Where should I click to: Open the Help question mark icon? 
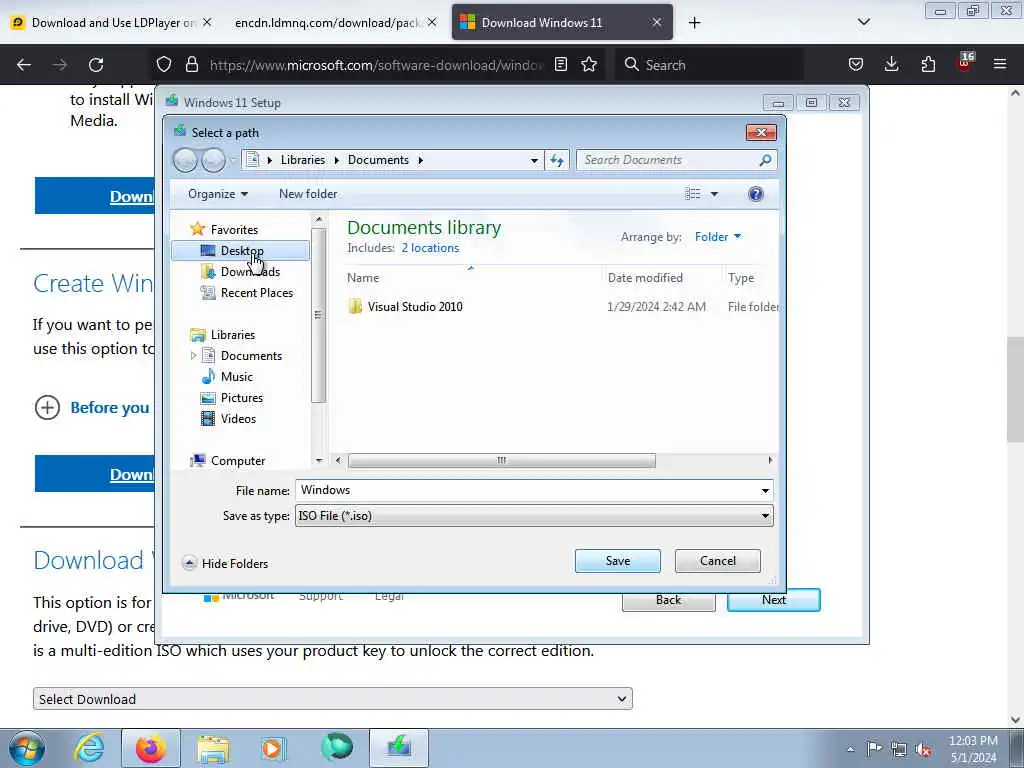[756, 194]
